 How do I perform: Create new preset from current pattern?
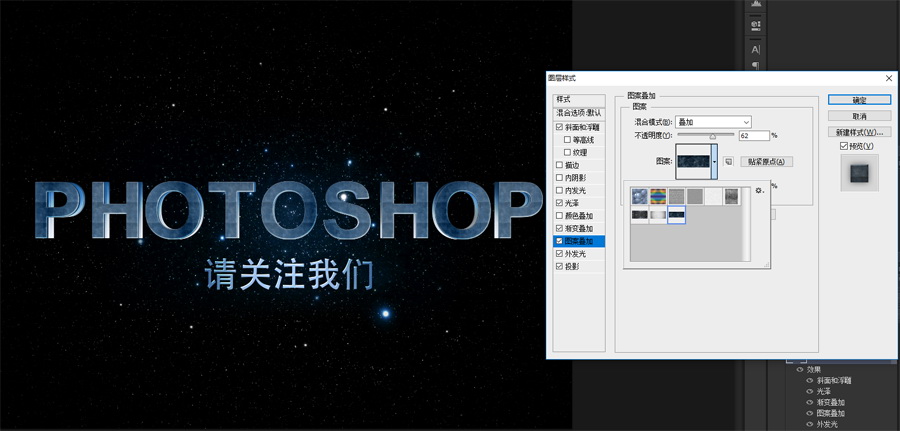728,162
